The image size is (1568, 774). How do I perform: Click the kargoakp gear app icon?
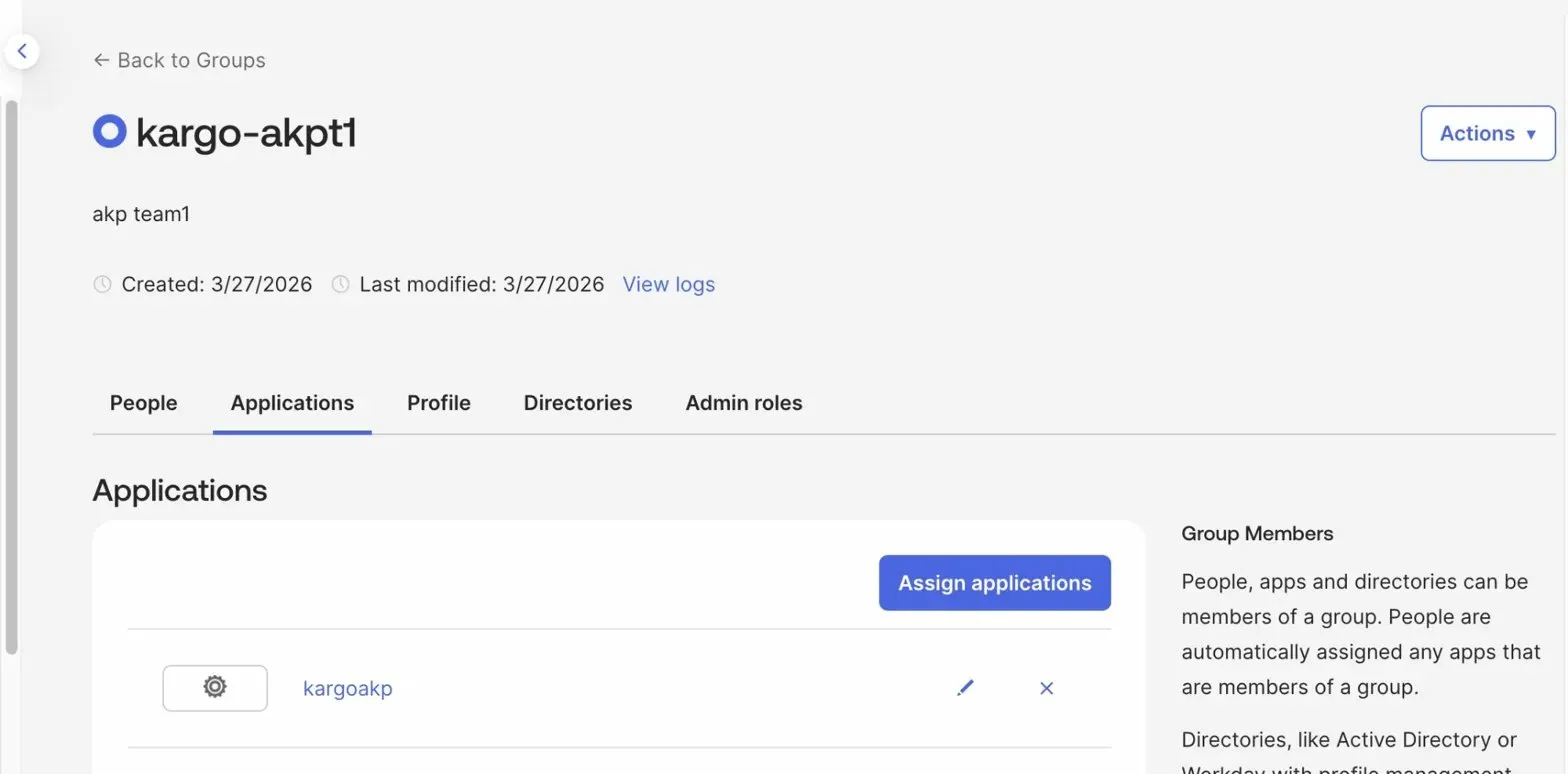pos(215,688)
